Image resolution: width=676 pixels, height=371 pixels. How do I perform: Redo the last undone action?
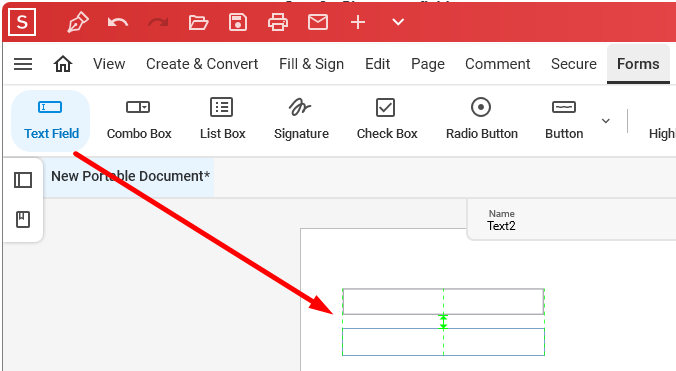[158, 22]
